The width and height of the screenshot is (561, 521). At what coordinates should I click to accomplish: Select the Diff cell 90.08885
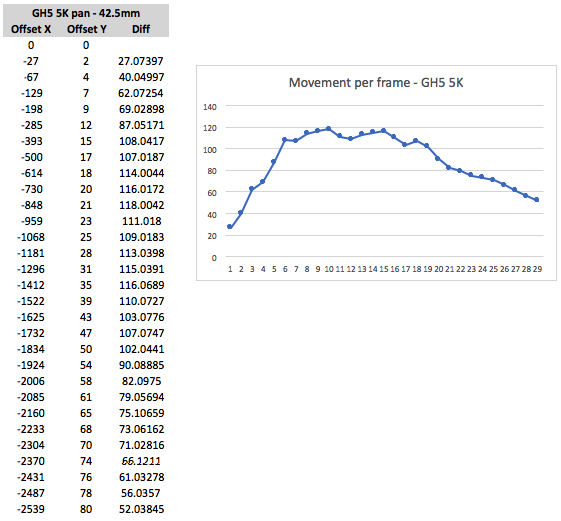click(141, 365)
